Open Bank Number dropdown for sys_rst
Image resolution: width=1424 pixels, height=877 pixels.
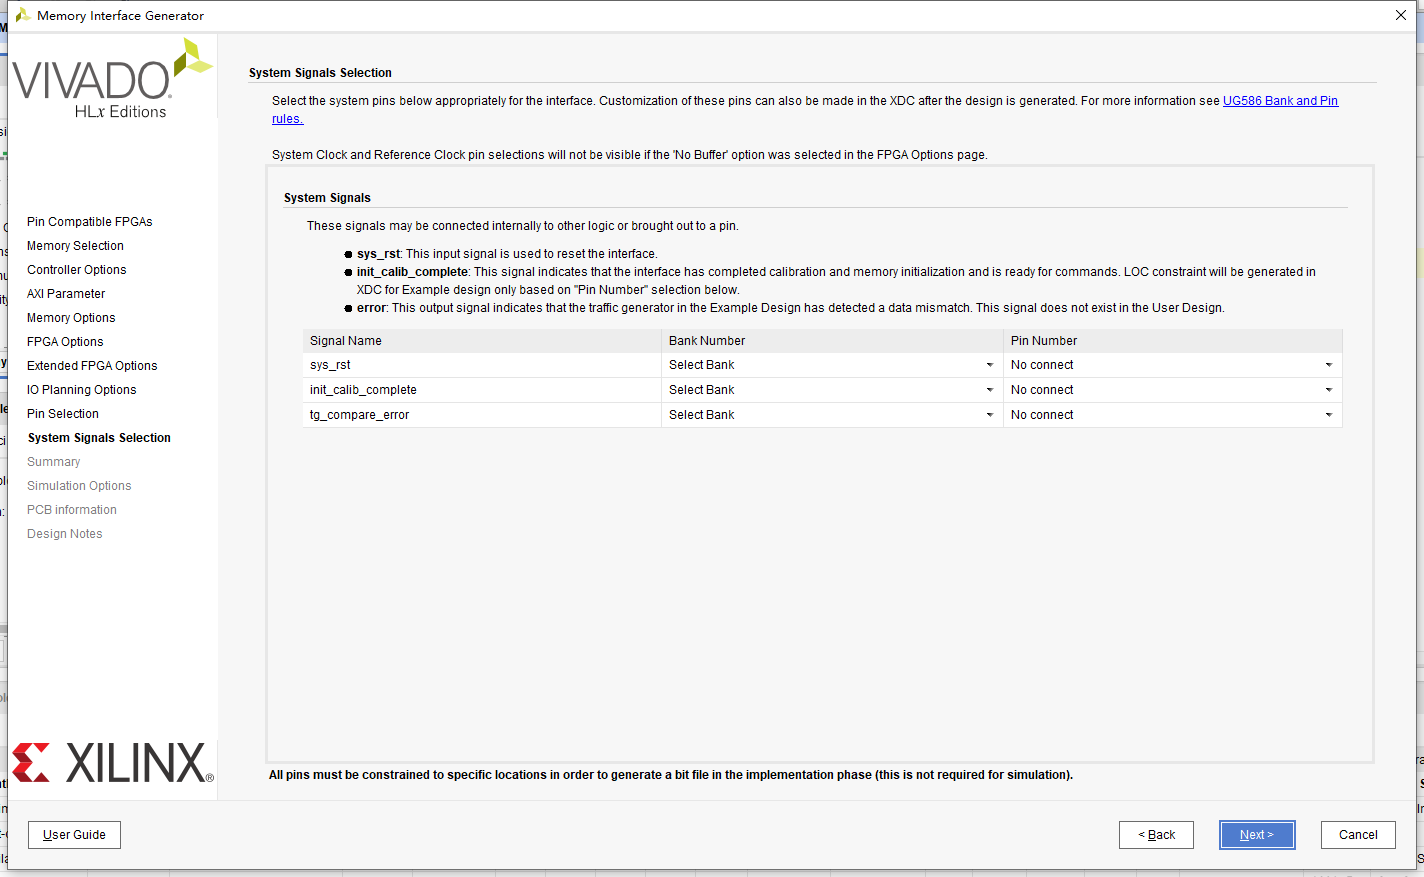(x=832, y=365)
